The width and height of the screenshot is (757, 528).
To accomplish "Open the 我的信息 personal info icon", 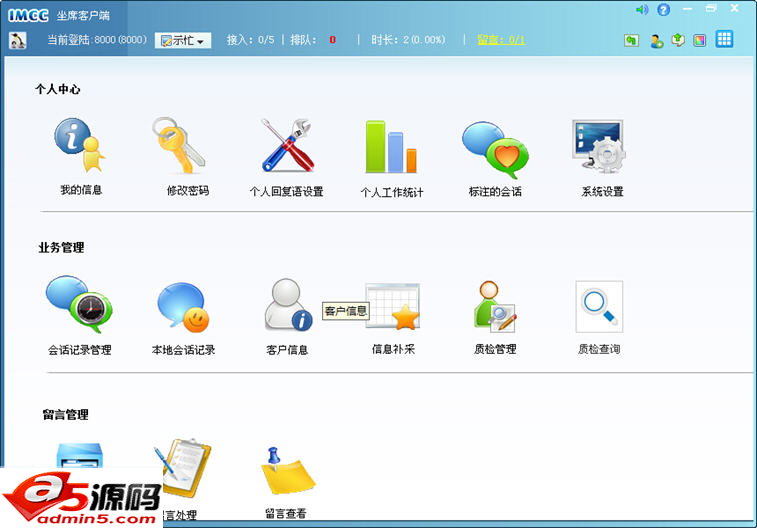I will pos(80,146).
